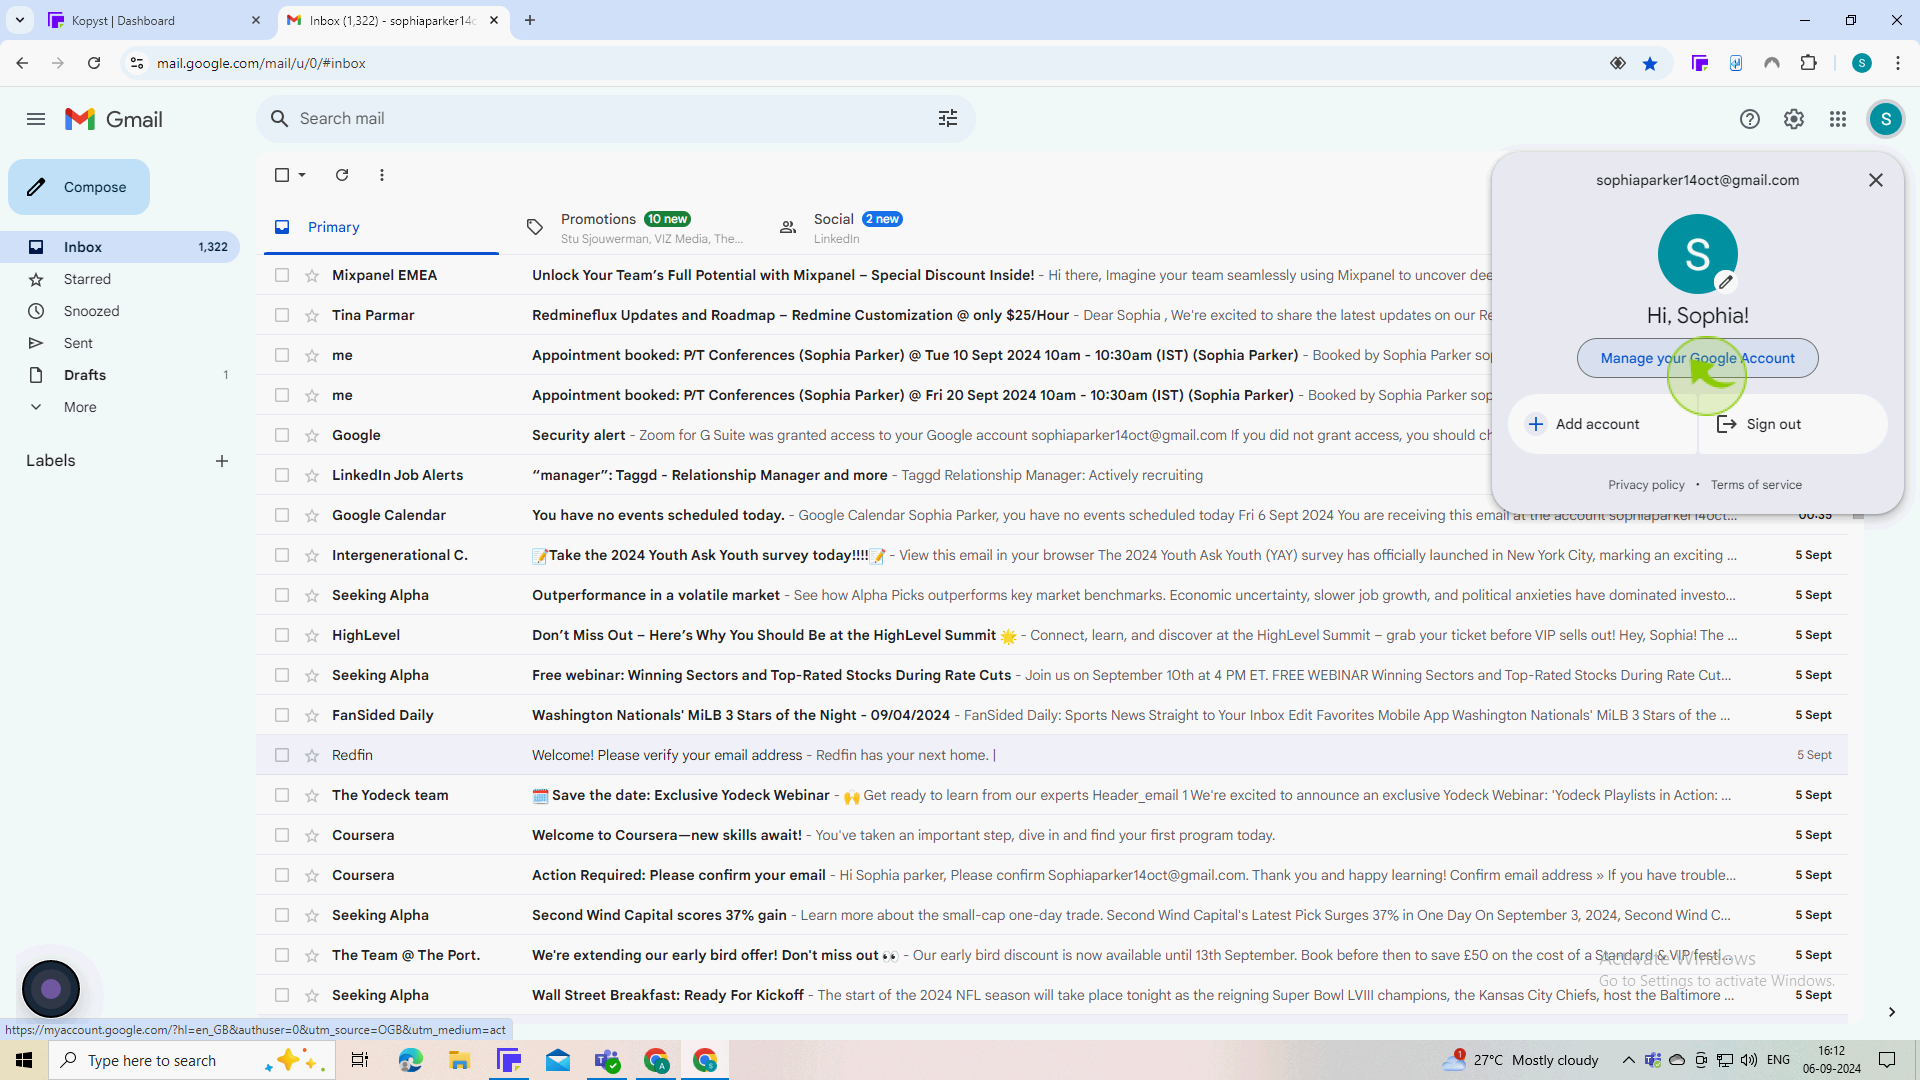
Task: Star the HighLevel email
Action: tap(312, 635)
